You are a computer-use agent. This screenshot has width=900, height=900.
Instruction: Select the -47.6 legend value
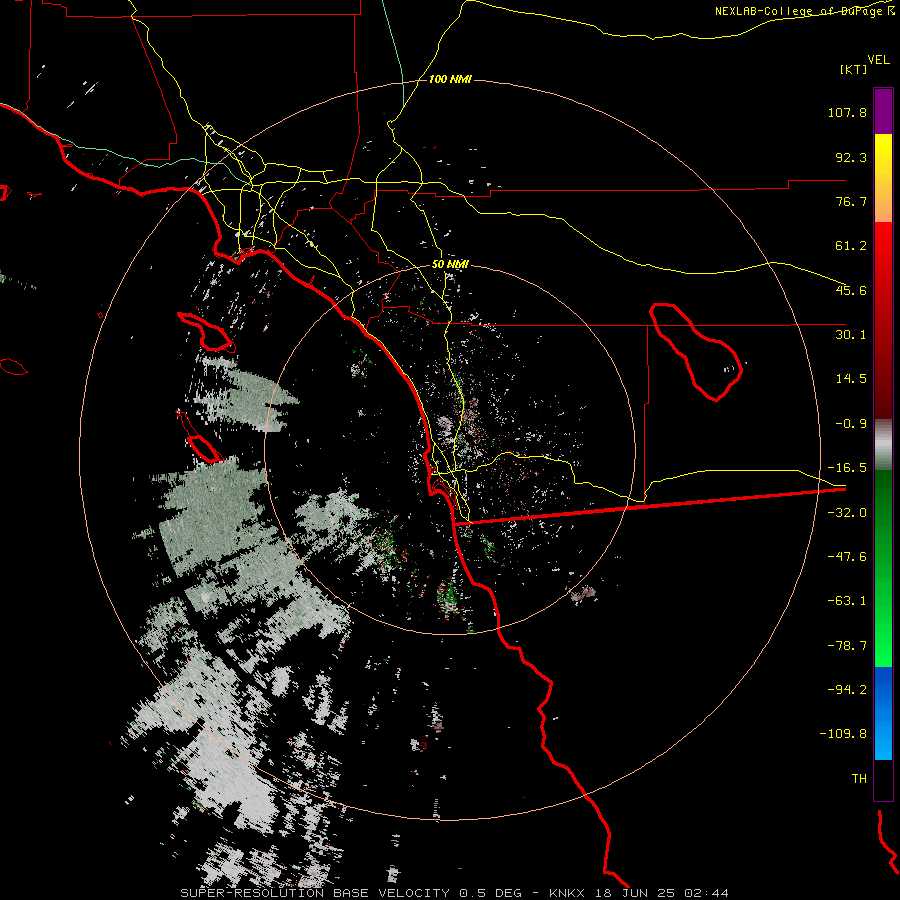847,557
